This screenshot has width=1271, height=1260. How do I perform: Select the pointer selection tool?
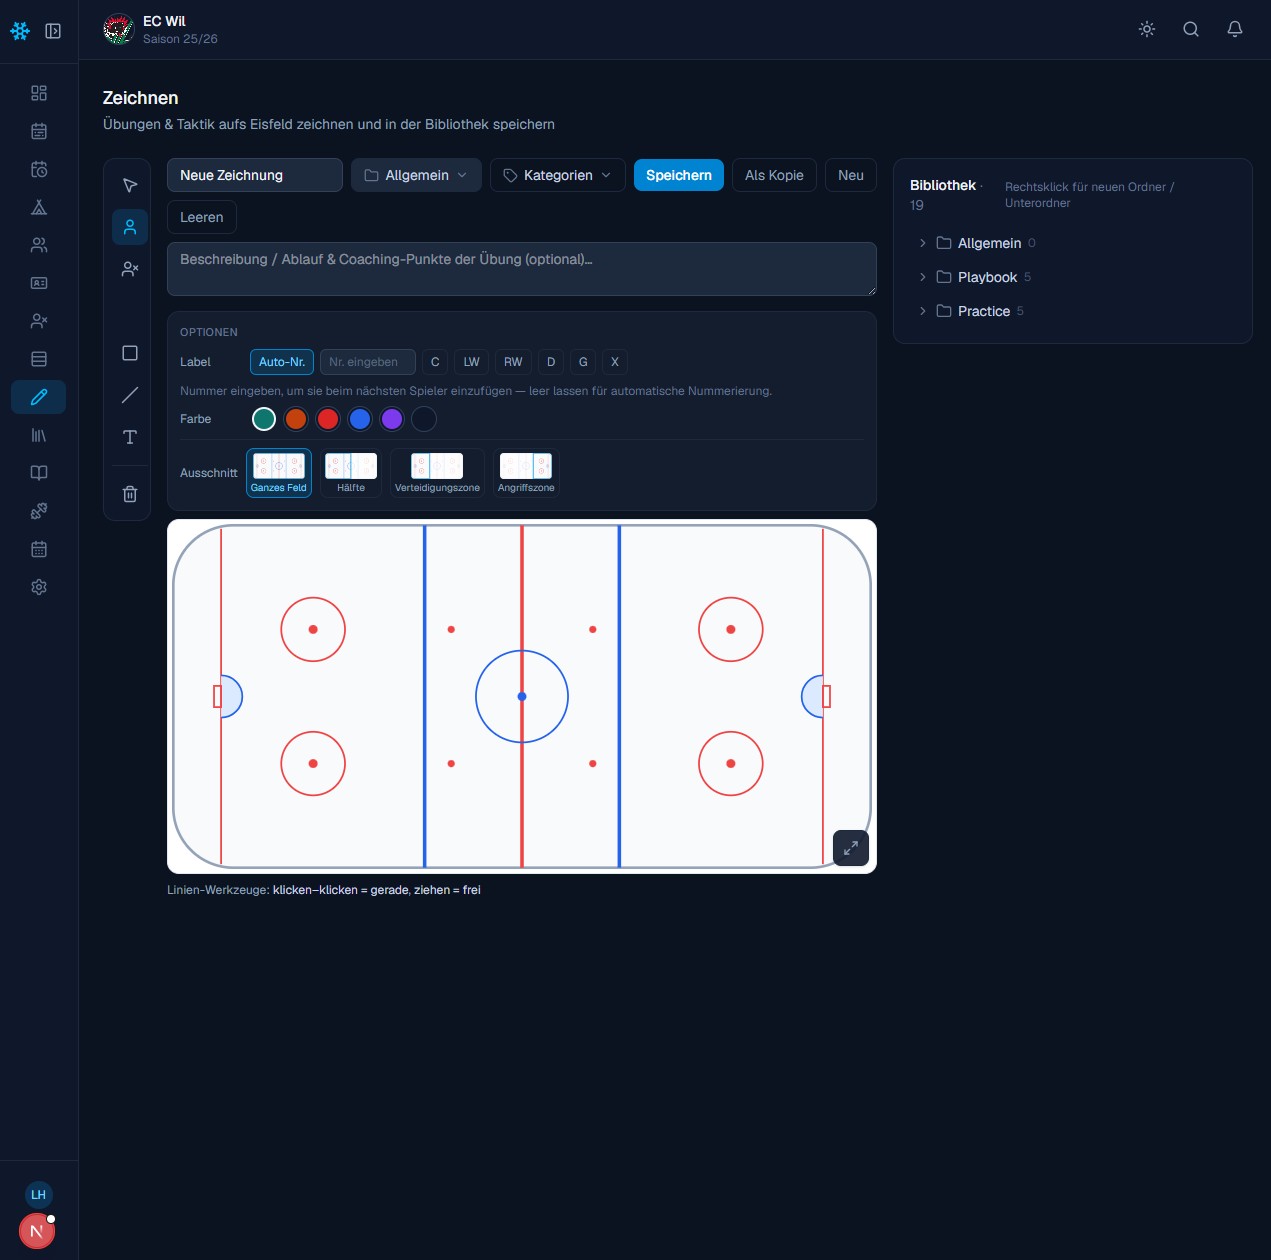coord(130,185)
